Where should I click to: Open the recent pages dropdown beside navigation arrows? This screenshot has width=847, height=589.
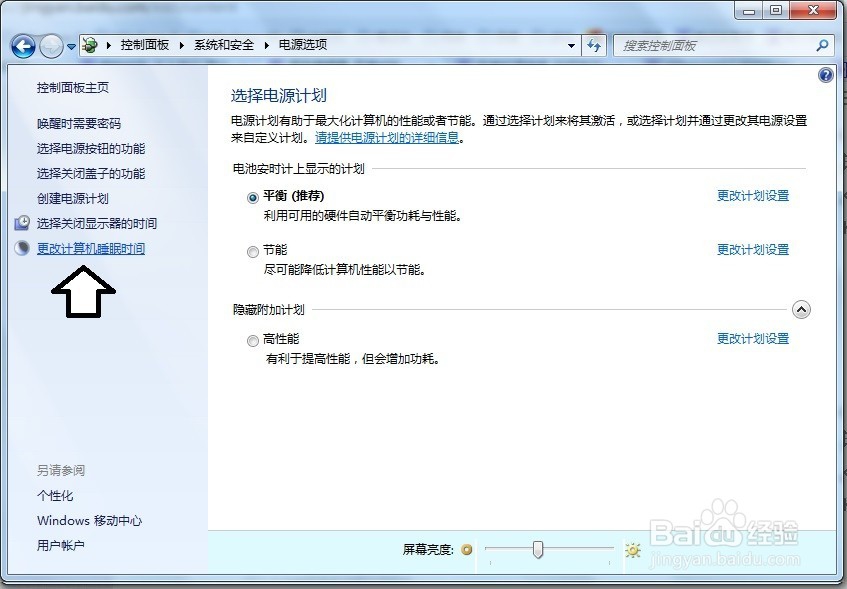[70, 46]
